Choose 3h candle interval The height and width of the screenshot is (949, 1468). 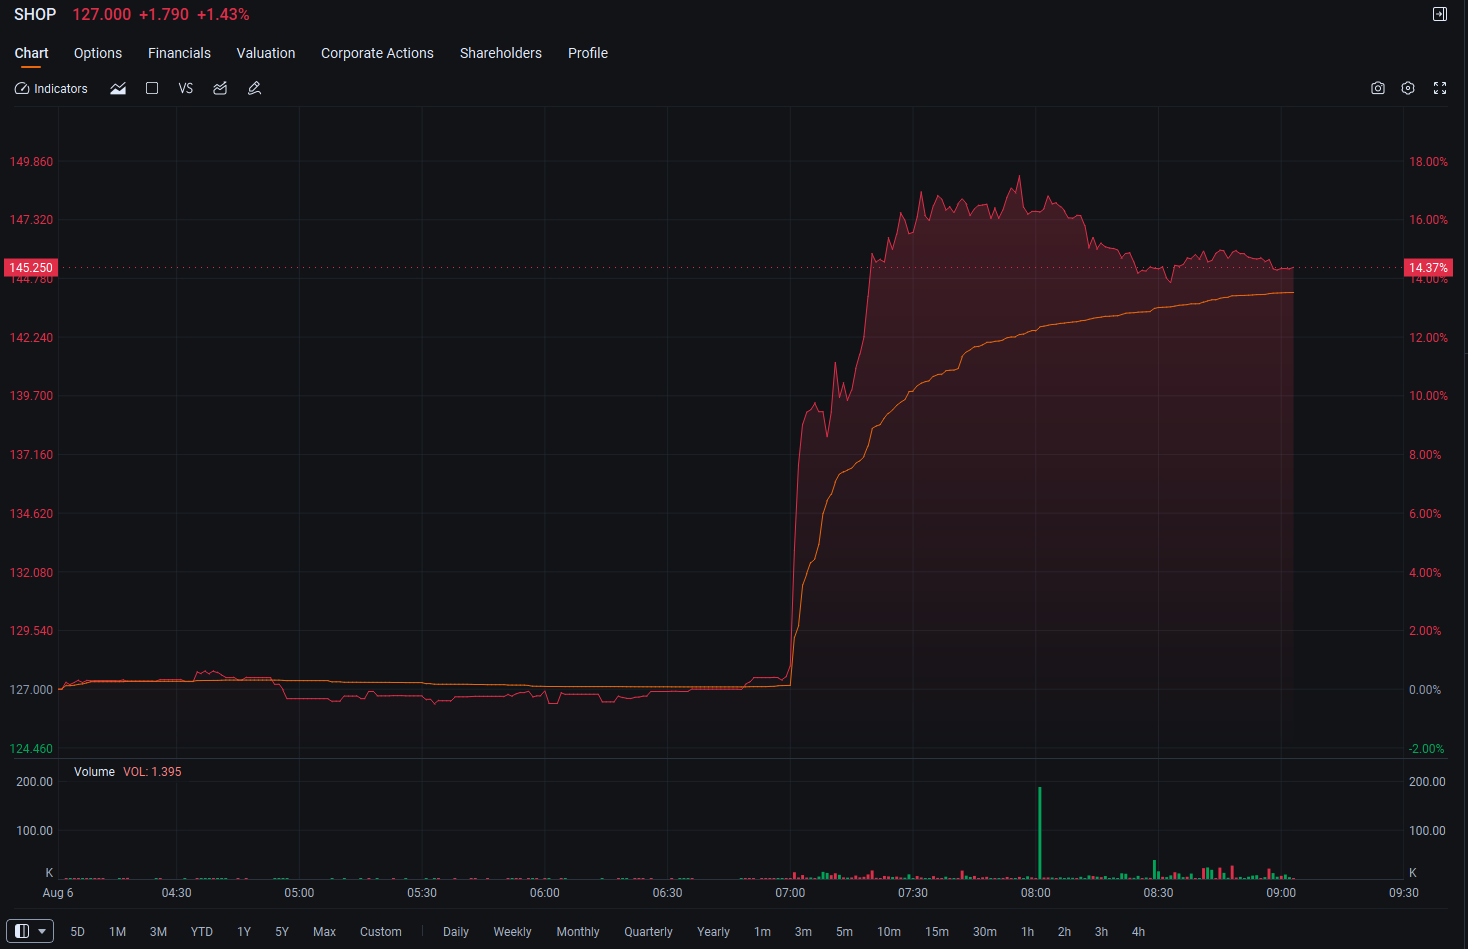(x=1101, y=932)
